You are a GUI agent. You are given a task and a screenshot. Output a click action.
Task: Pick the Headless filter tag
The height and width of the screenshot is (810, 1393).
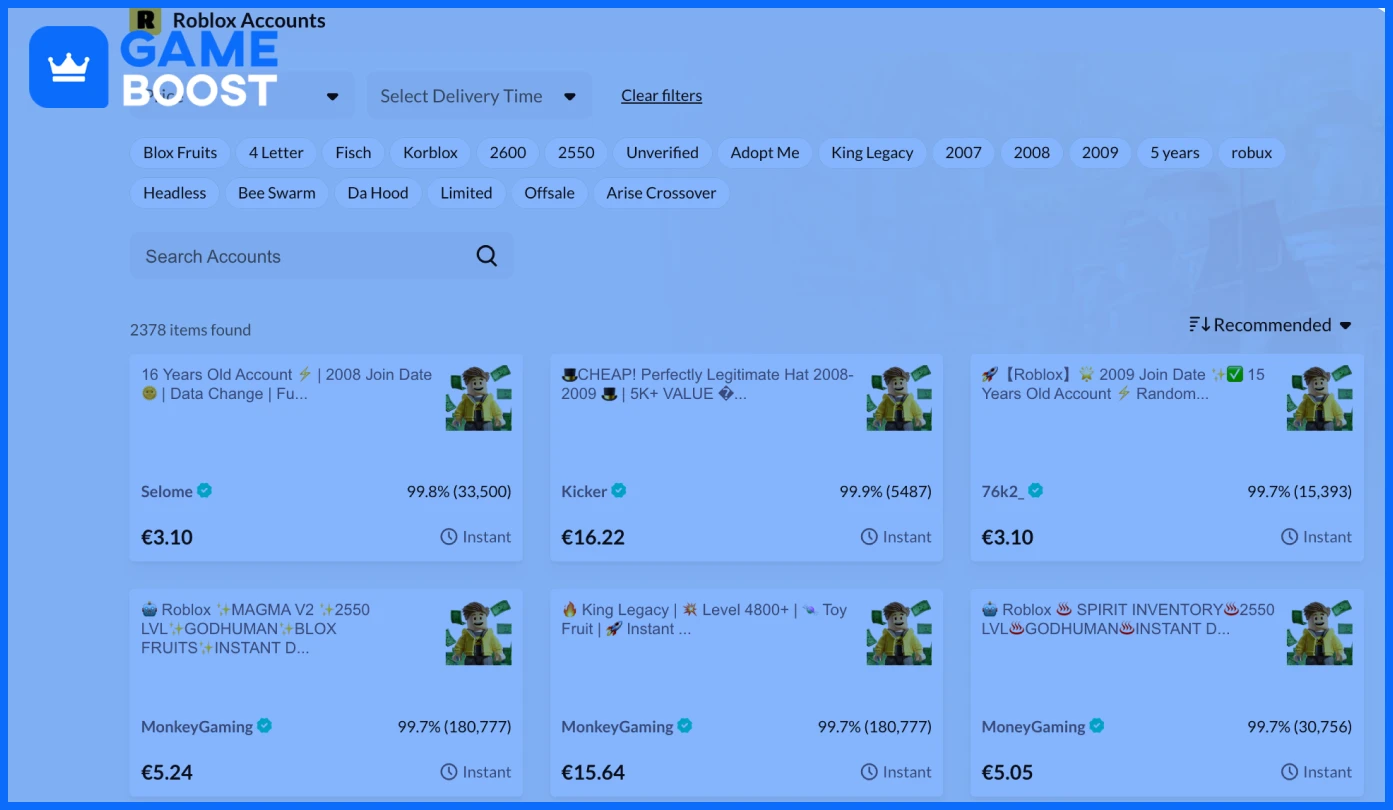(174, 193)
